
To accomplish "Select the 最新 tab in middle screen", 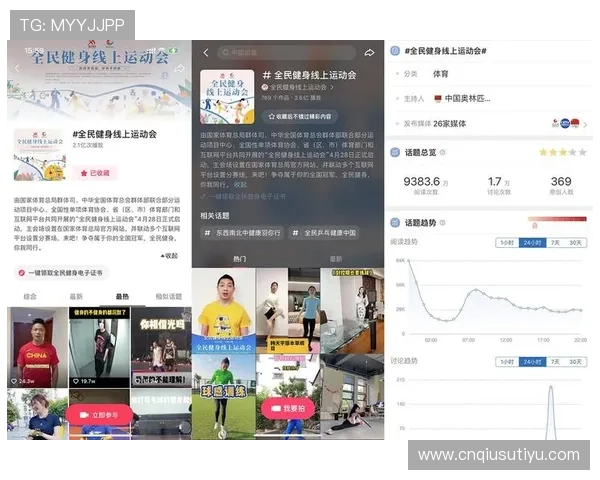I will click(x=336, y=259).
